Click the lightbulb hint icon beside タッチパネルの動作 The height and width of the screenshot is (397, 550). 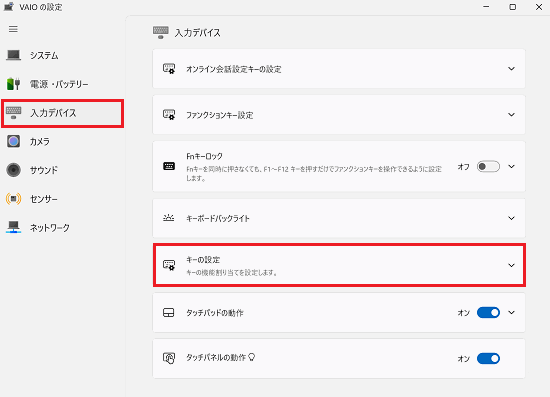[x=251, y=357]
